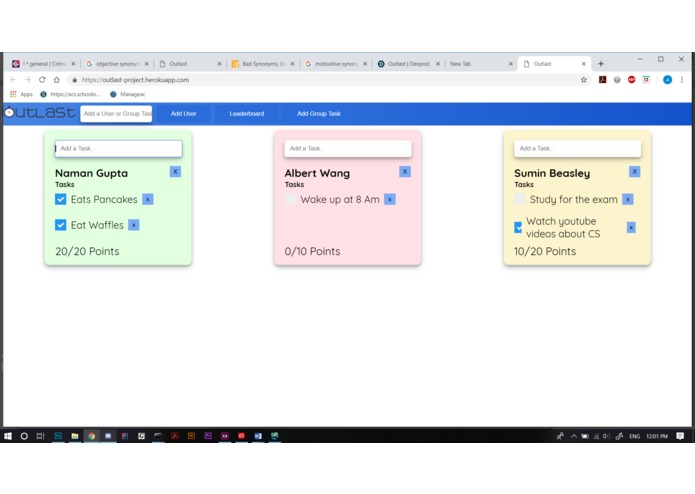Screen dimensions: 695x494
Task: Delete the Eat Waffles task
Action: tap(133, 225)
